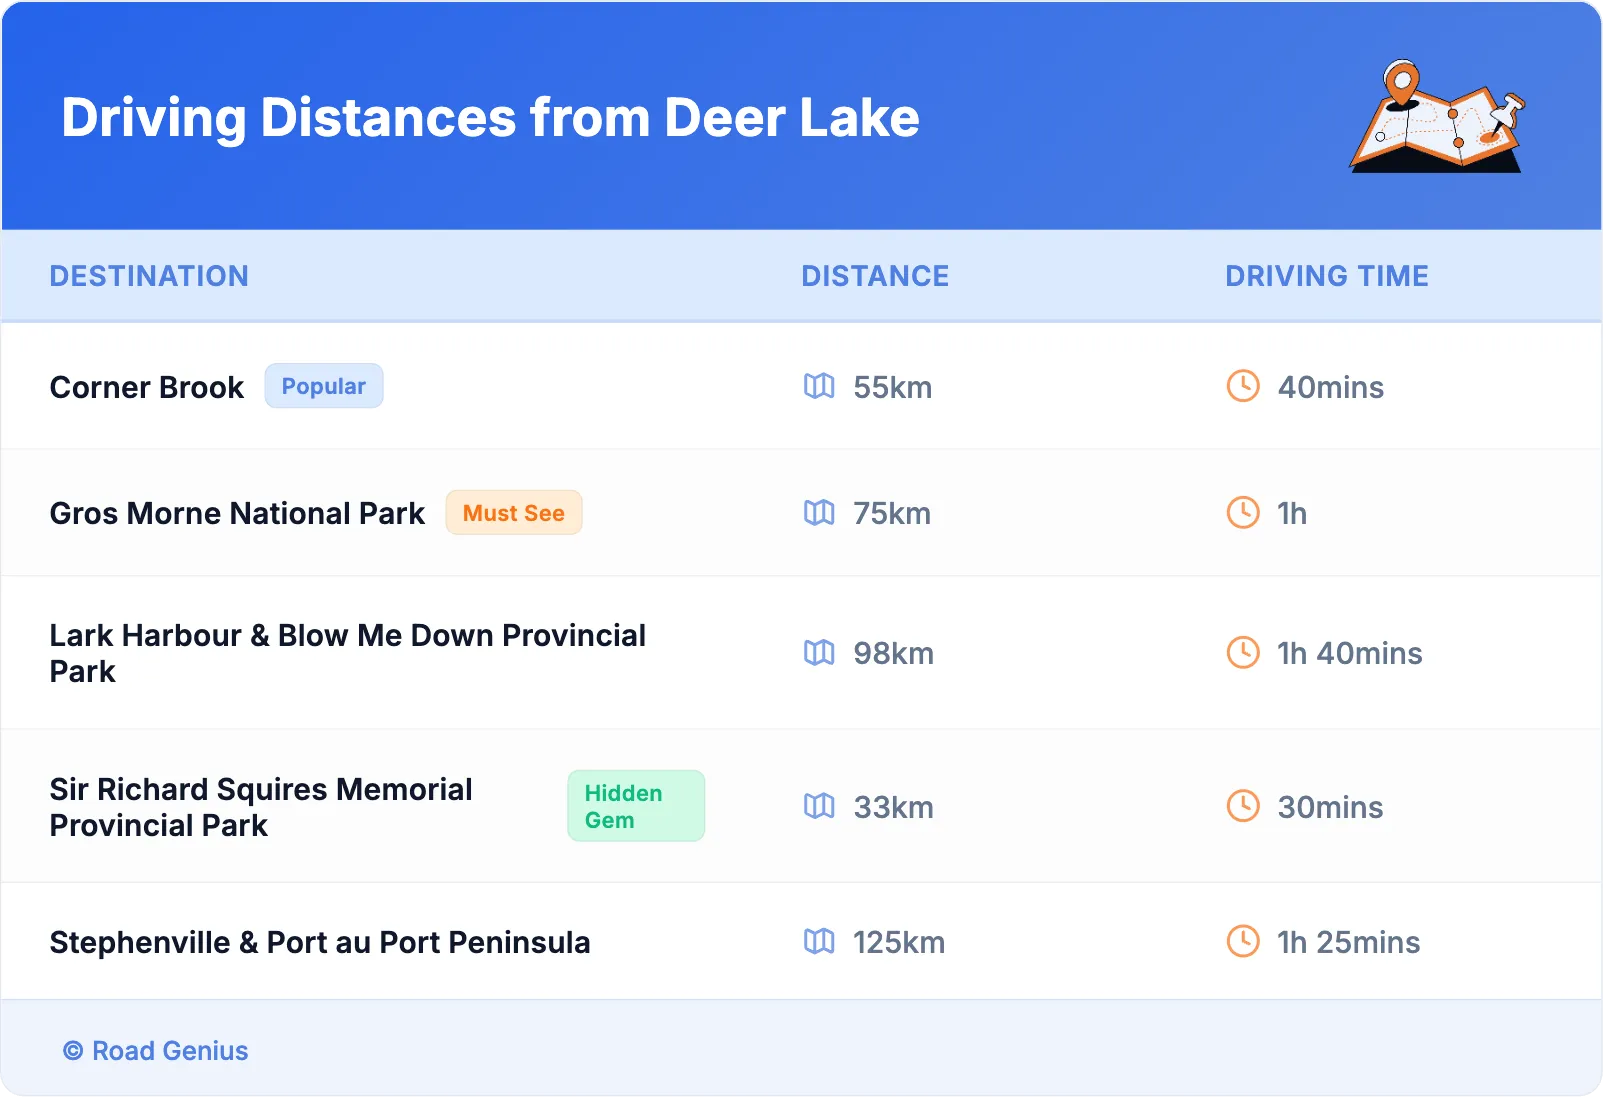Select Sir Richard Squires Memorial Provincial Park
This screenshot has height=1098, width=1604.
point(261,807)
